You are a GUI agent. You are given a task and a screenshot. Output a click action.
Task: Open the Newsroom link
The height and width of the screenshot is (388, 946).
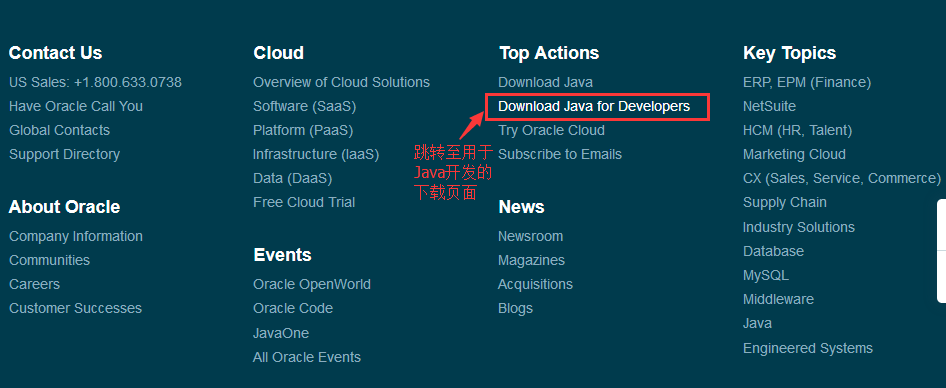(530, 237)
